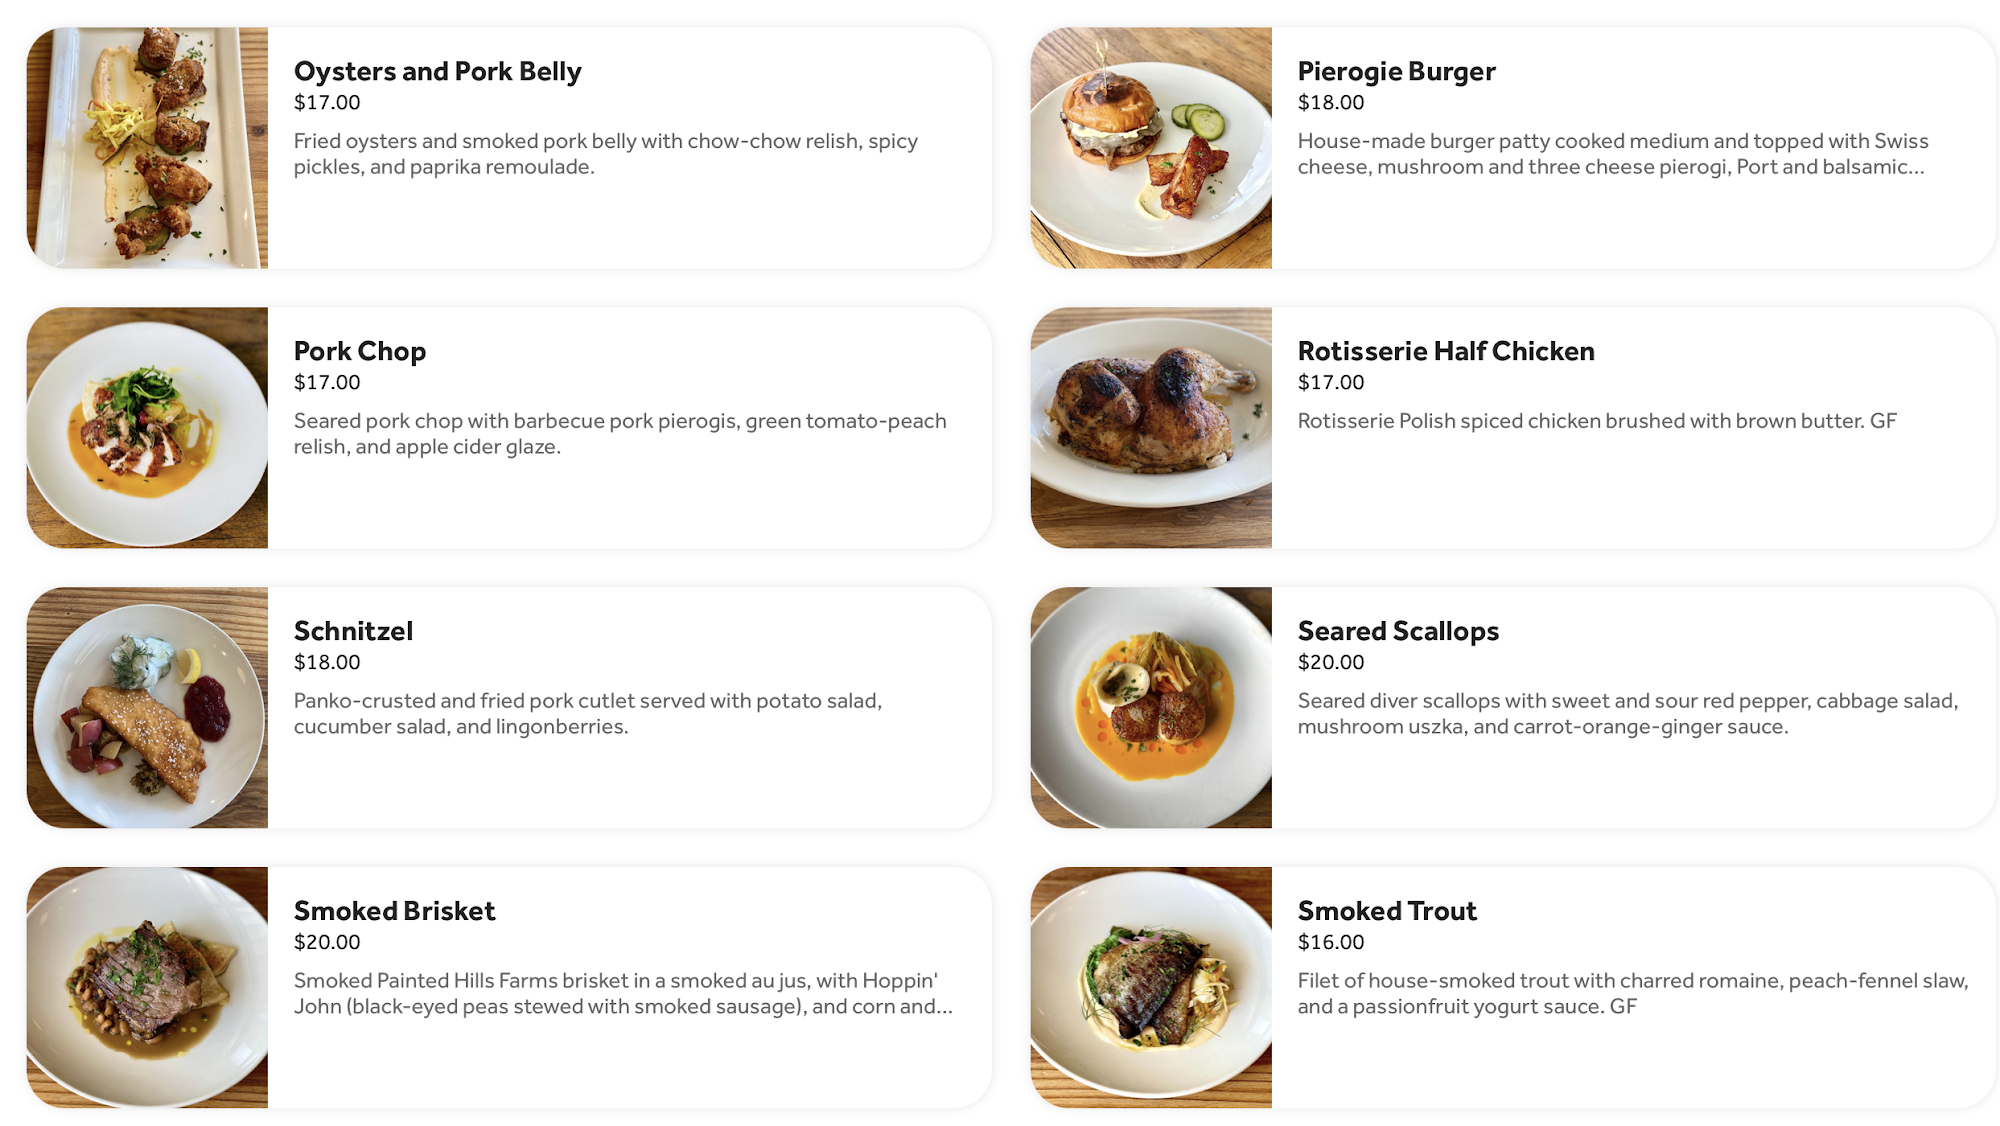Open the Oysters and Pork Belly photo
This screenshot has height=1126, width=2000.
[147, 148]
